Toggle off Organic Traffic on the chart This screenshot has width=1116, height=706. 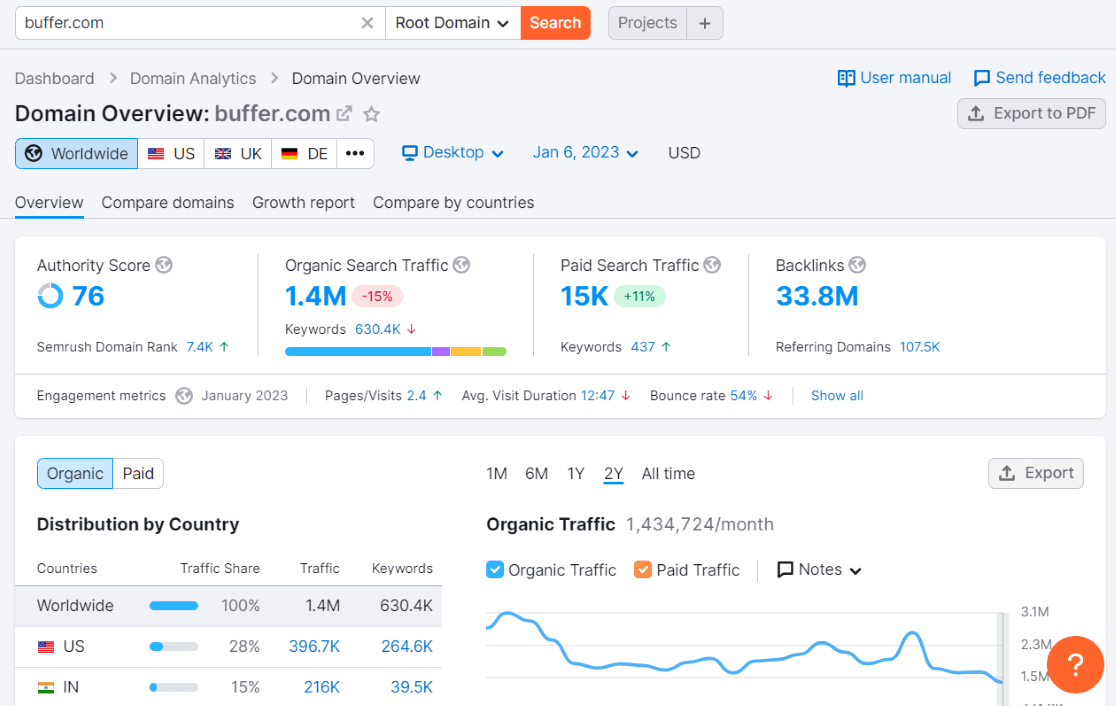click(495, 569)
